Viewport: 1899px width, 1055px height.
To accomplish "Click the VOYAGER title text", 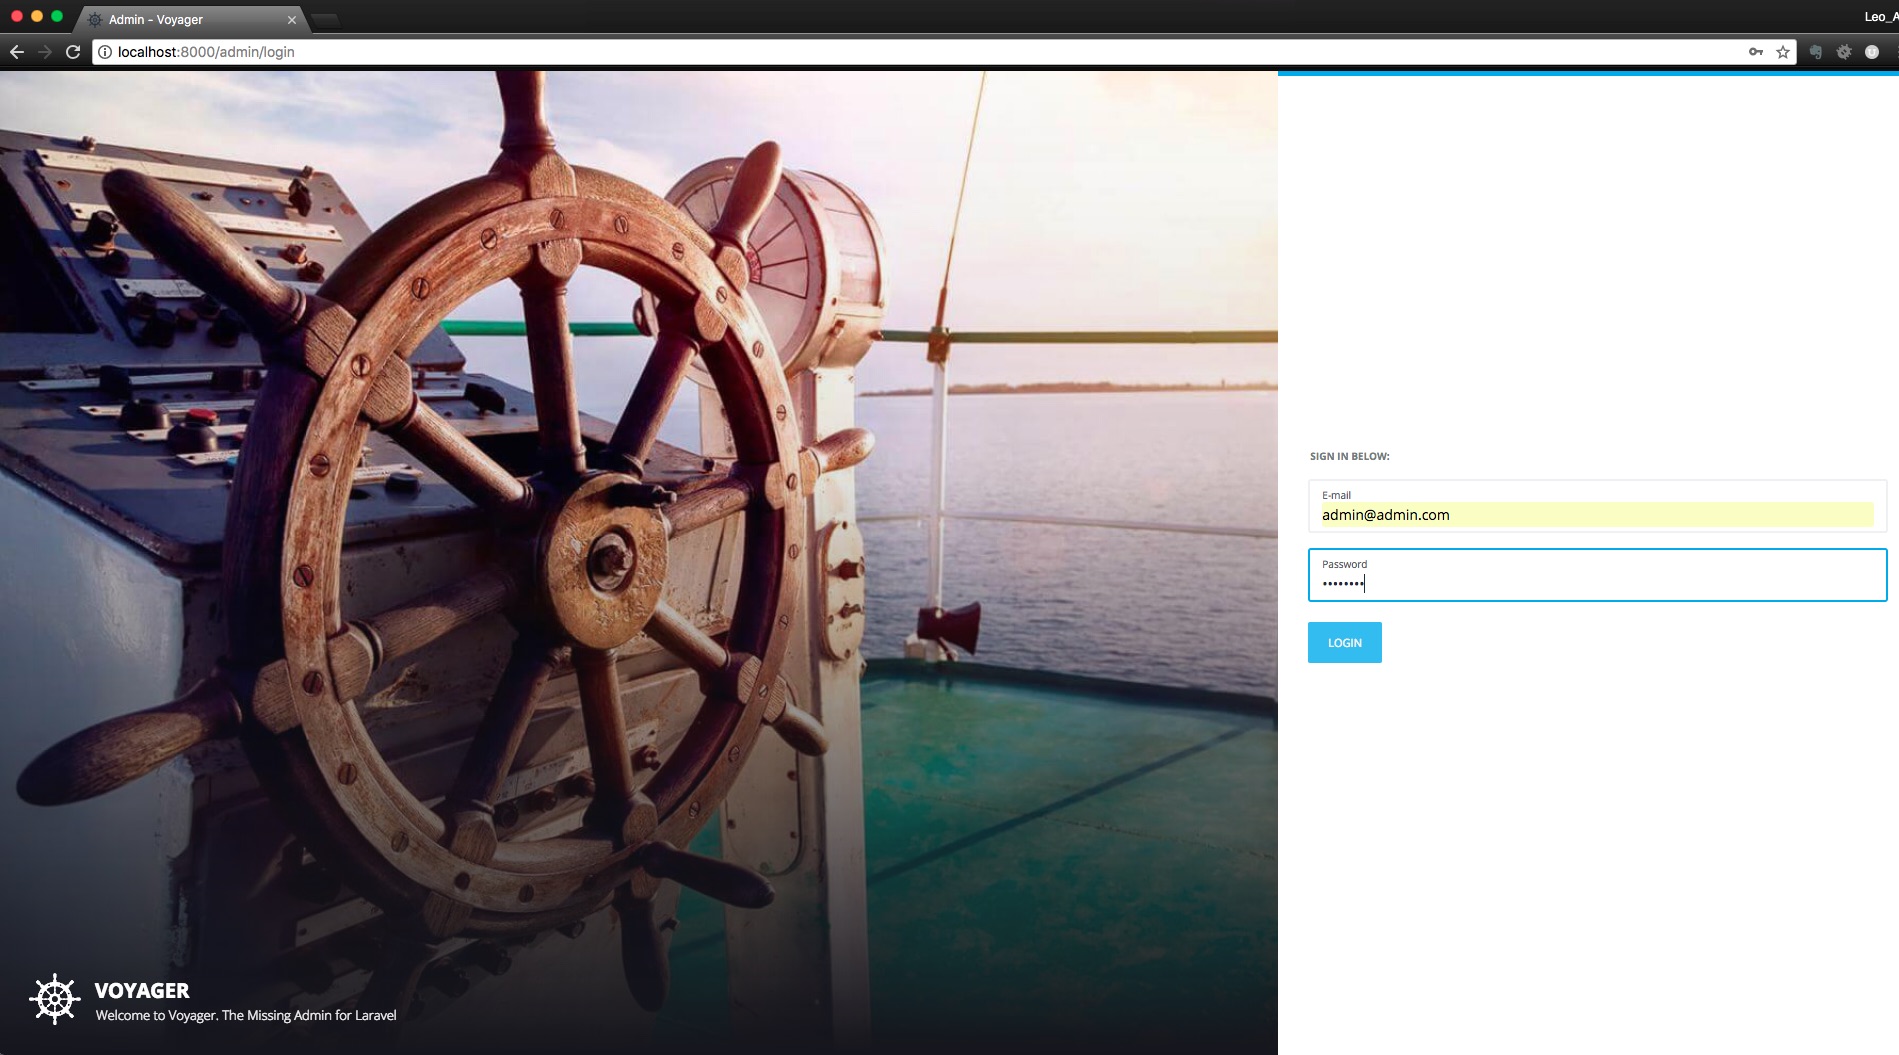I will pos(142,991).
